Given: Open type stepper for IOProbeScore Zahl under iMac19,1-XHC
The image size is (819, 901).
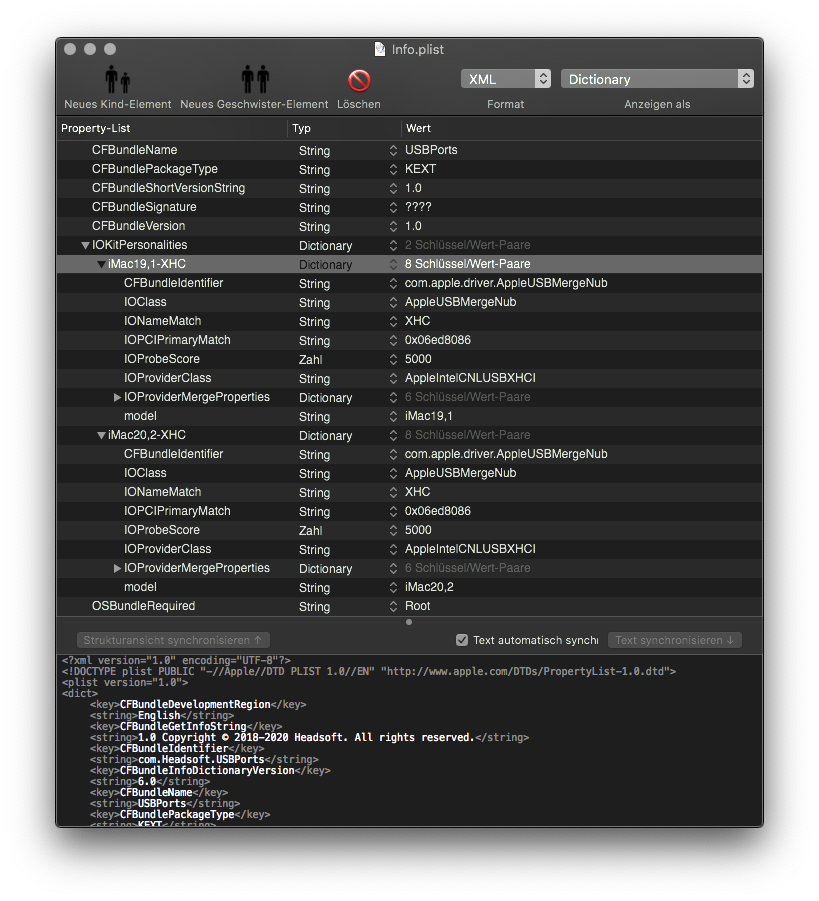Looking at the screenshot, I should pyautogui.click(x=393, y=359).
